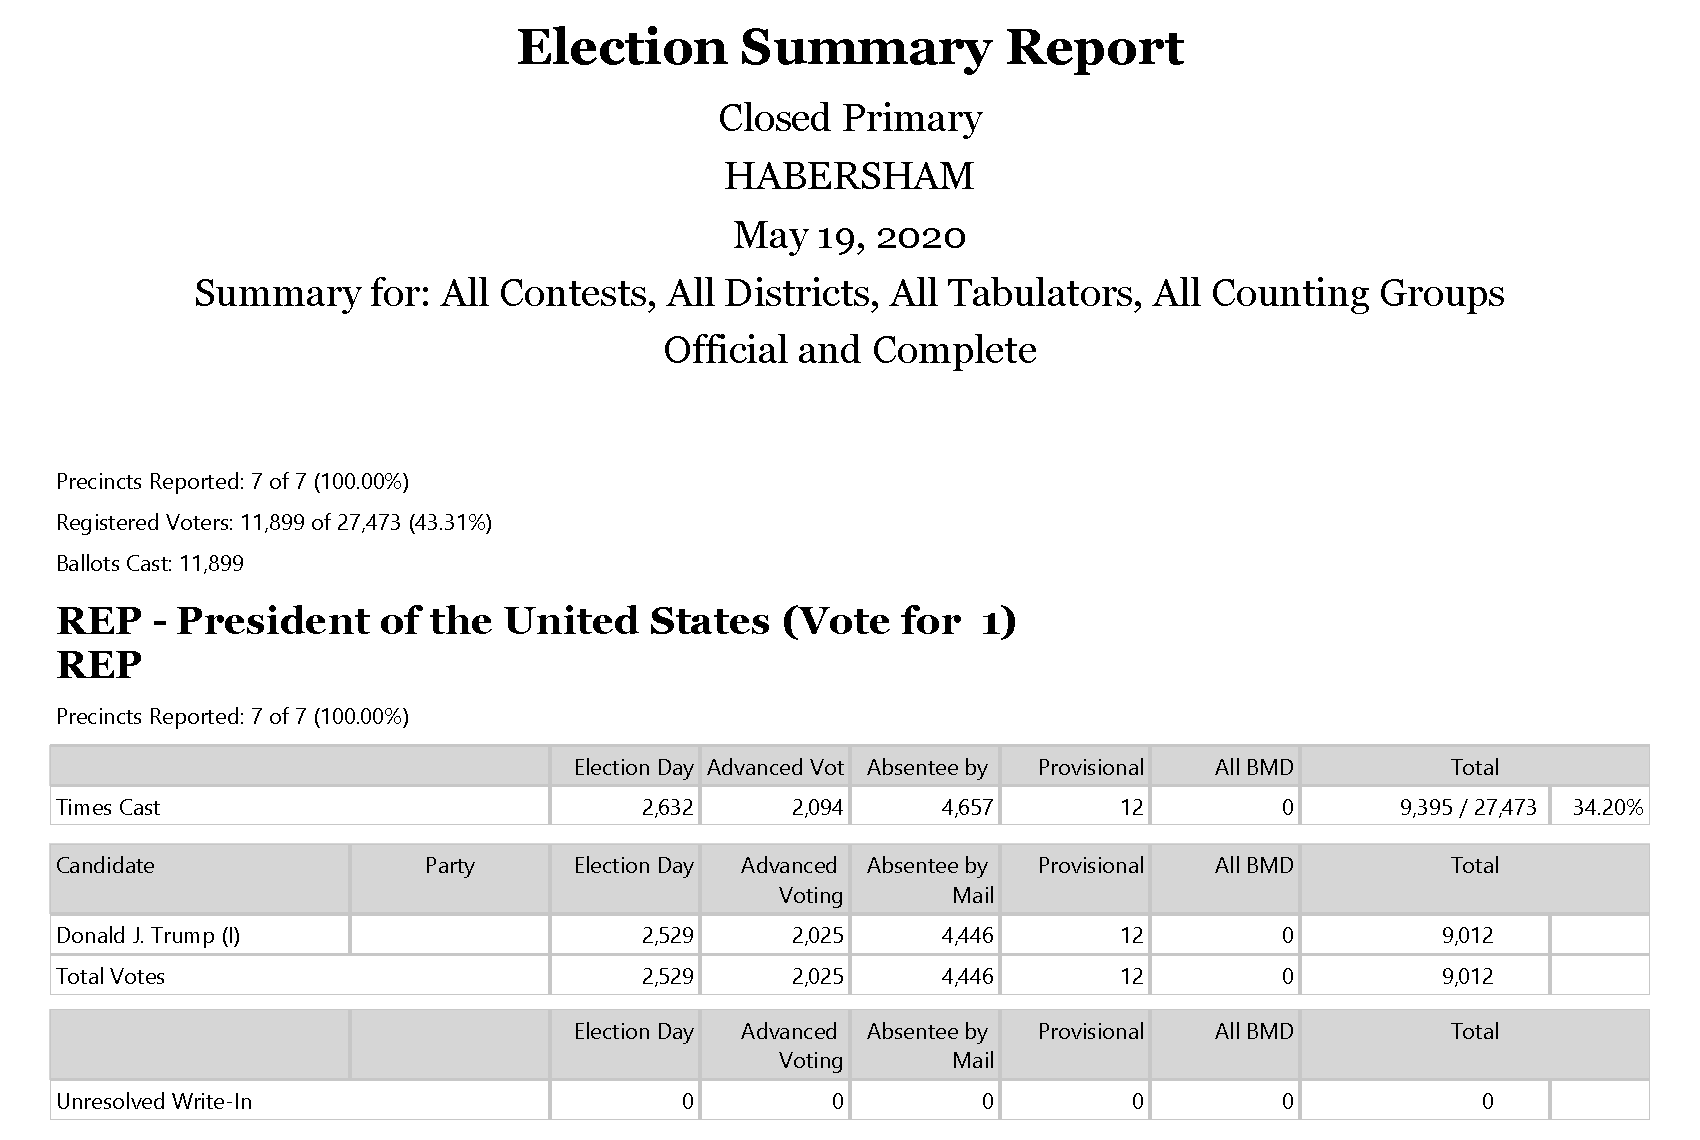The height and width of the screenshot is (1140, 1700).
Task: Click the Times Cast Election Day value "2,632"
Action: (667, 808)
